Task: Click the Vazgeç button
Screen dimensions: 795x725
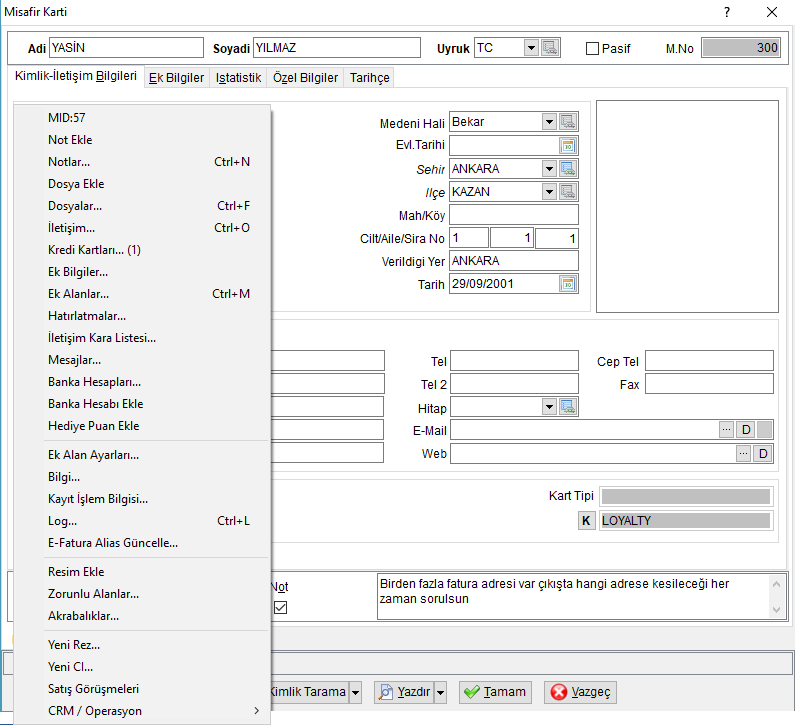Action: (x=581, y=692)
